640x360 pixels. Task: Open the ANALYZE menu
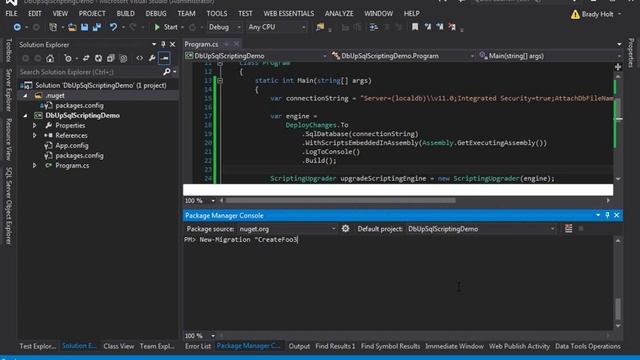point(339,13)
